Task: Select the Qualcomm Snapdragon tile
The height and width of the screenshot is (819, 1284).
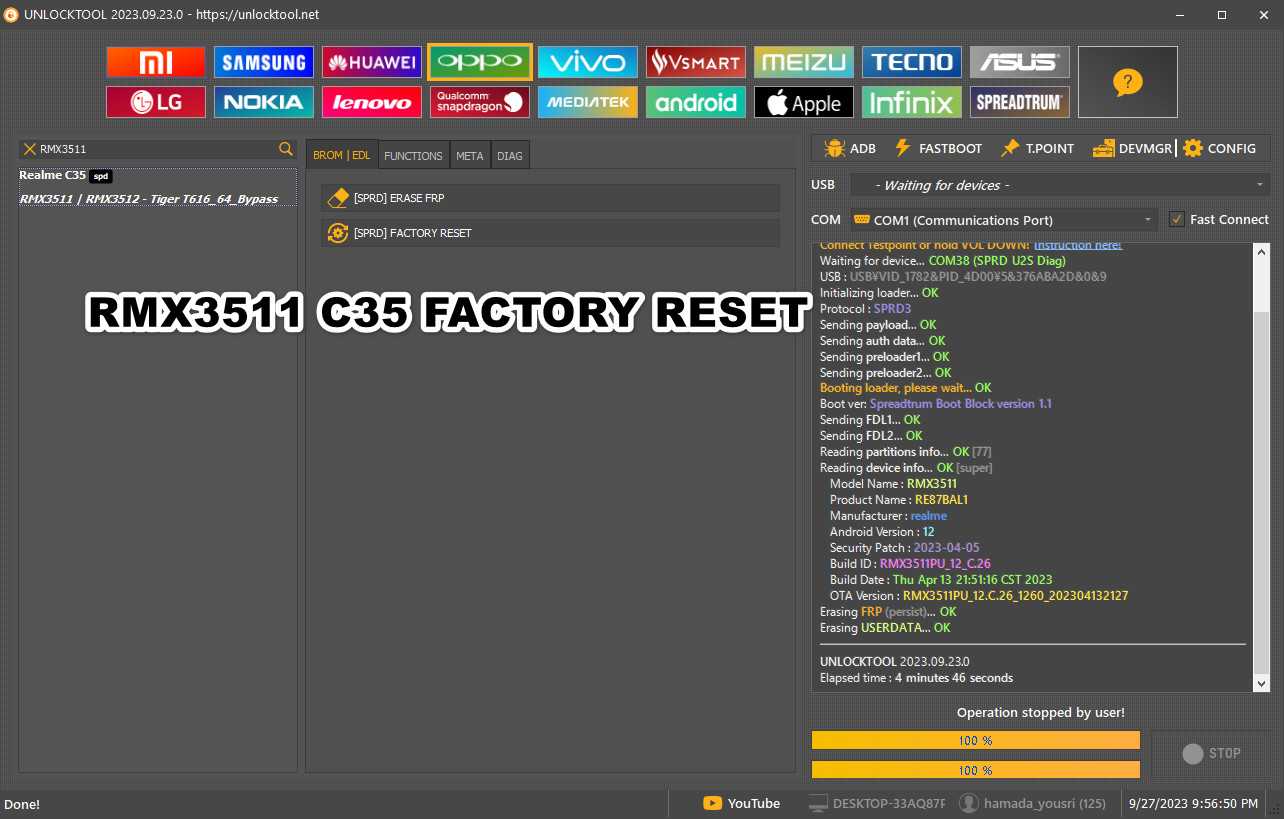Action: click(480, 102)
